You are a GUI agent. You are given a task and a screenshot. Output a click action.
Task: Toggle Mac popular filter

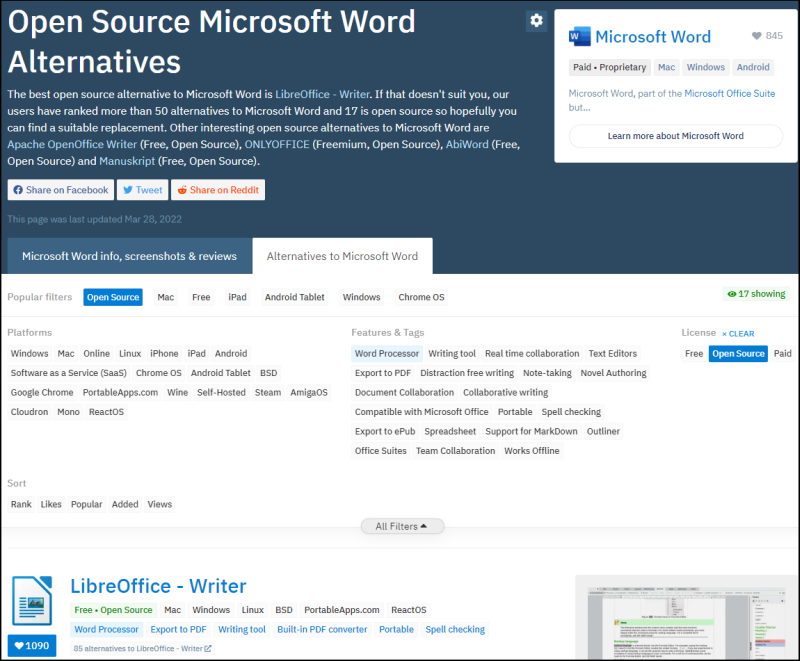165,297
